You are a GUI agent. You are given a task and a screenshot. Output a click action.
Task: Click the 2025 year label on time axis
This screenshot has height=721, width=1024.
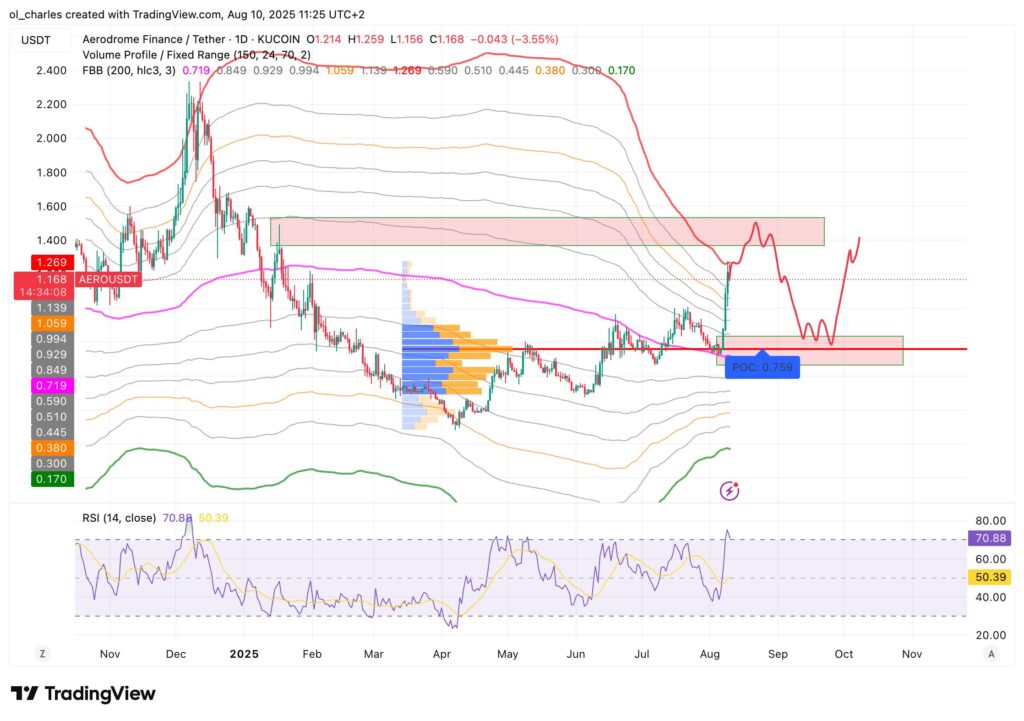tap(243, 654)
